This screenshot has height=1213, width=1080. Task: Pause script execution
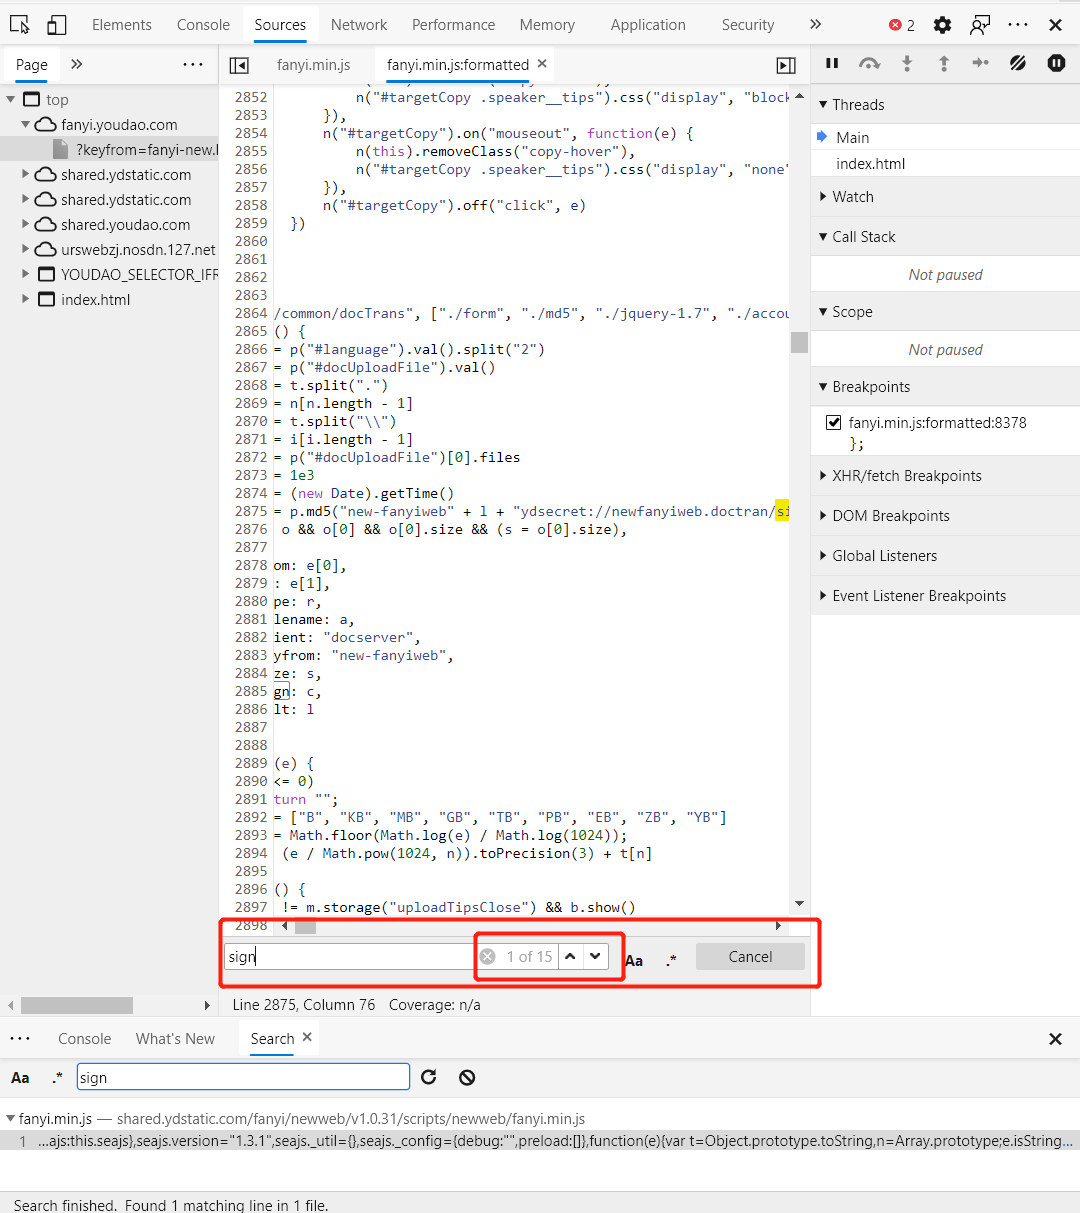pos(832,63)
